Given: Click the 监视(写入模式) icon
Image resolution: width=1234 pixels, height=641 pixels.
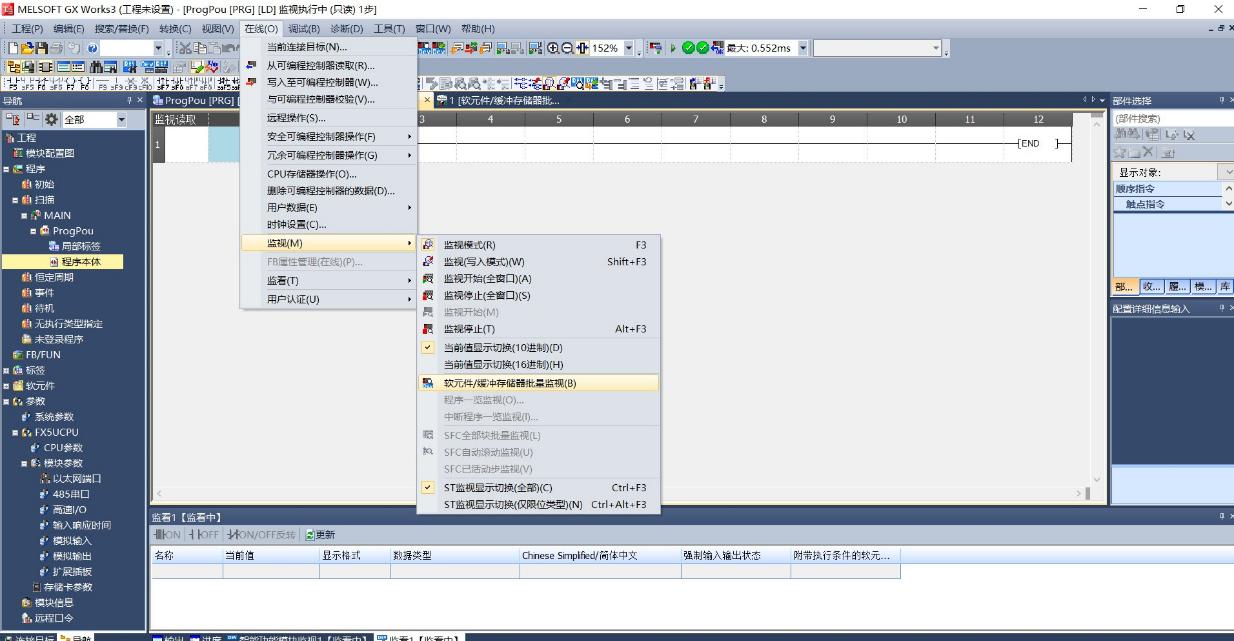Looking at the screenshot, I should coord(429,261).
